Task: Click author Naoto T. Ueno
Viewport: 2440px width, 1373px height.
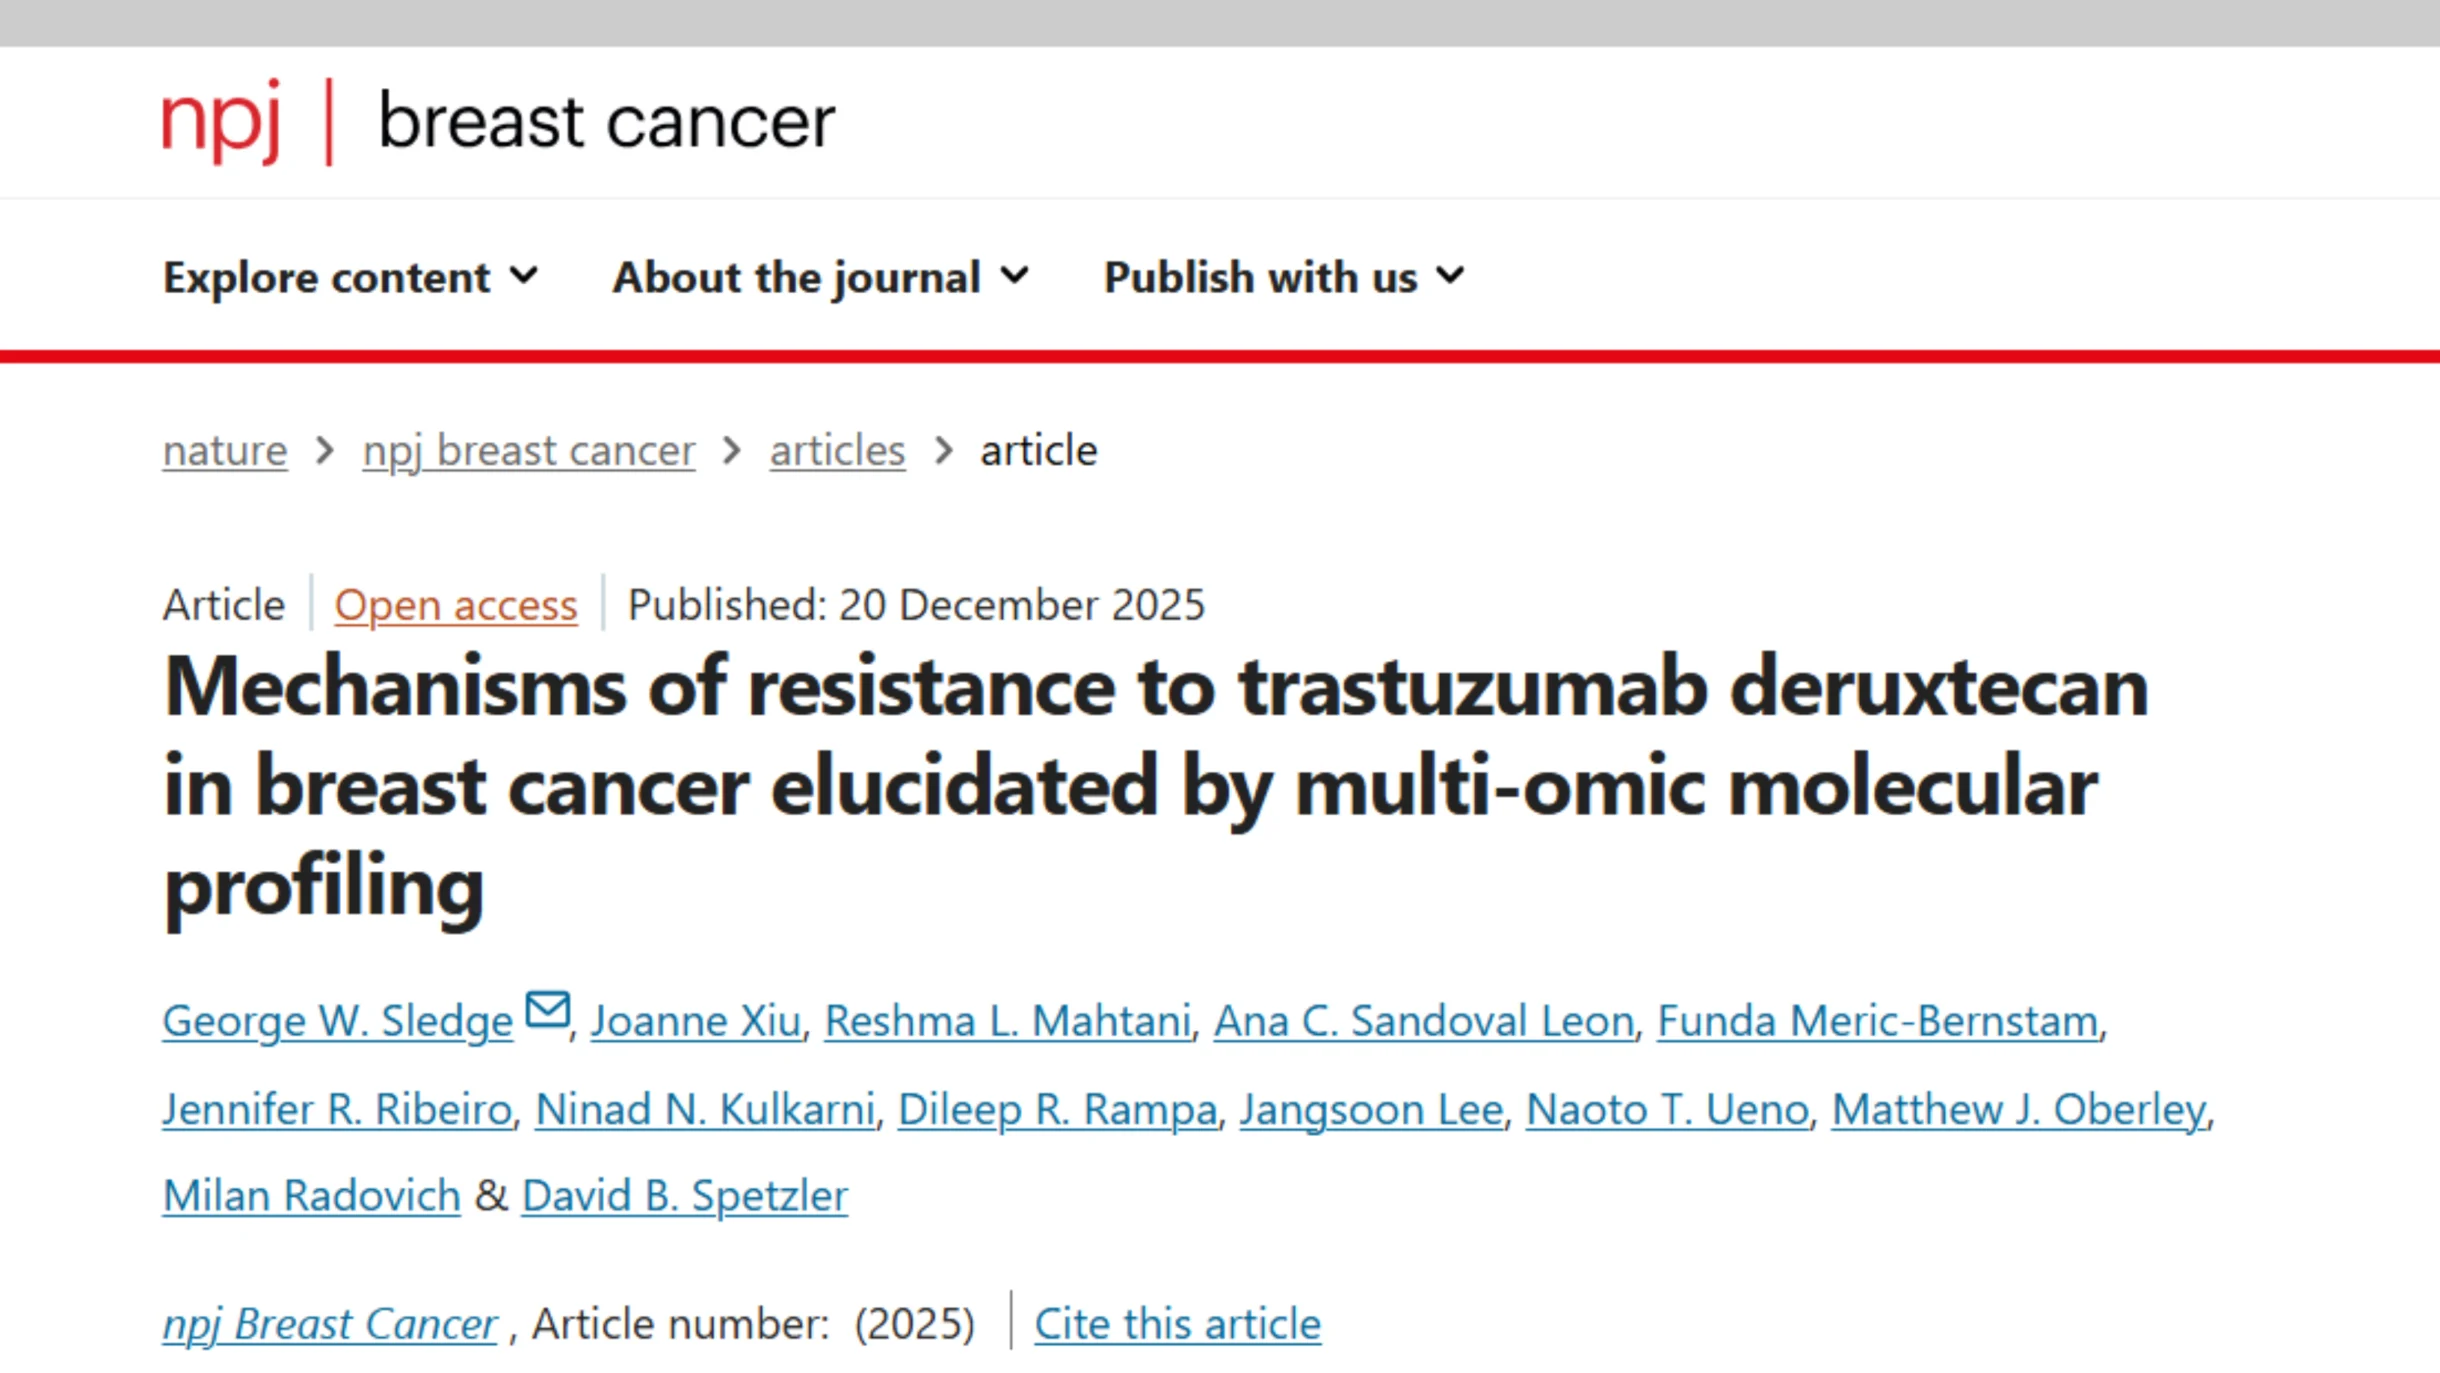Action: pos(1667,1109)
